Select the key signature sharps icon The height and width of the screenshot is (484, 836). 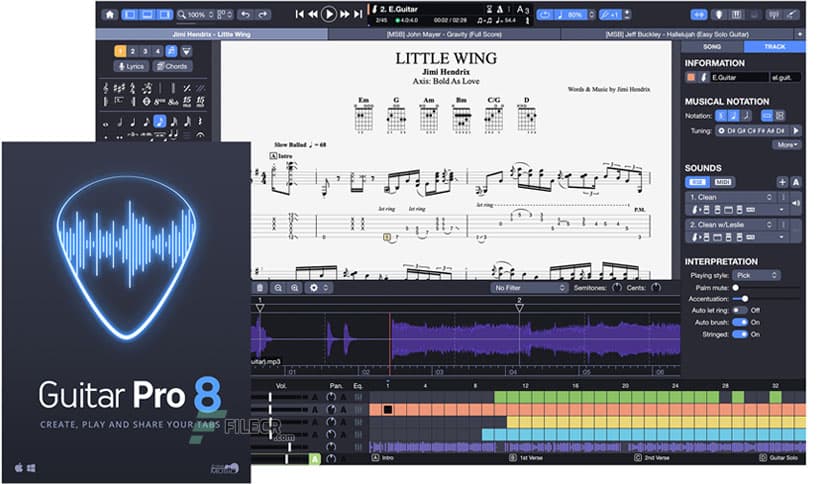(119, 88)
